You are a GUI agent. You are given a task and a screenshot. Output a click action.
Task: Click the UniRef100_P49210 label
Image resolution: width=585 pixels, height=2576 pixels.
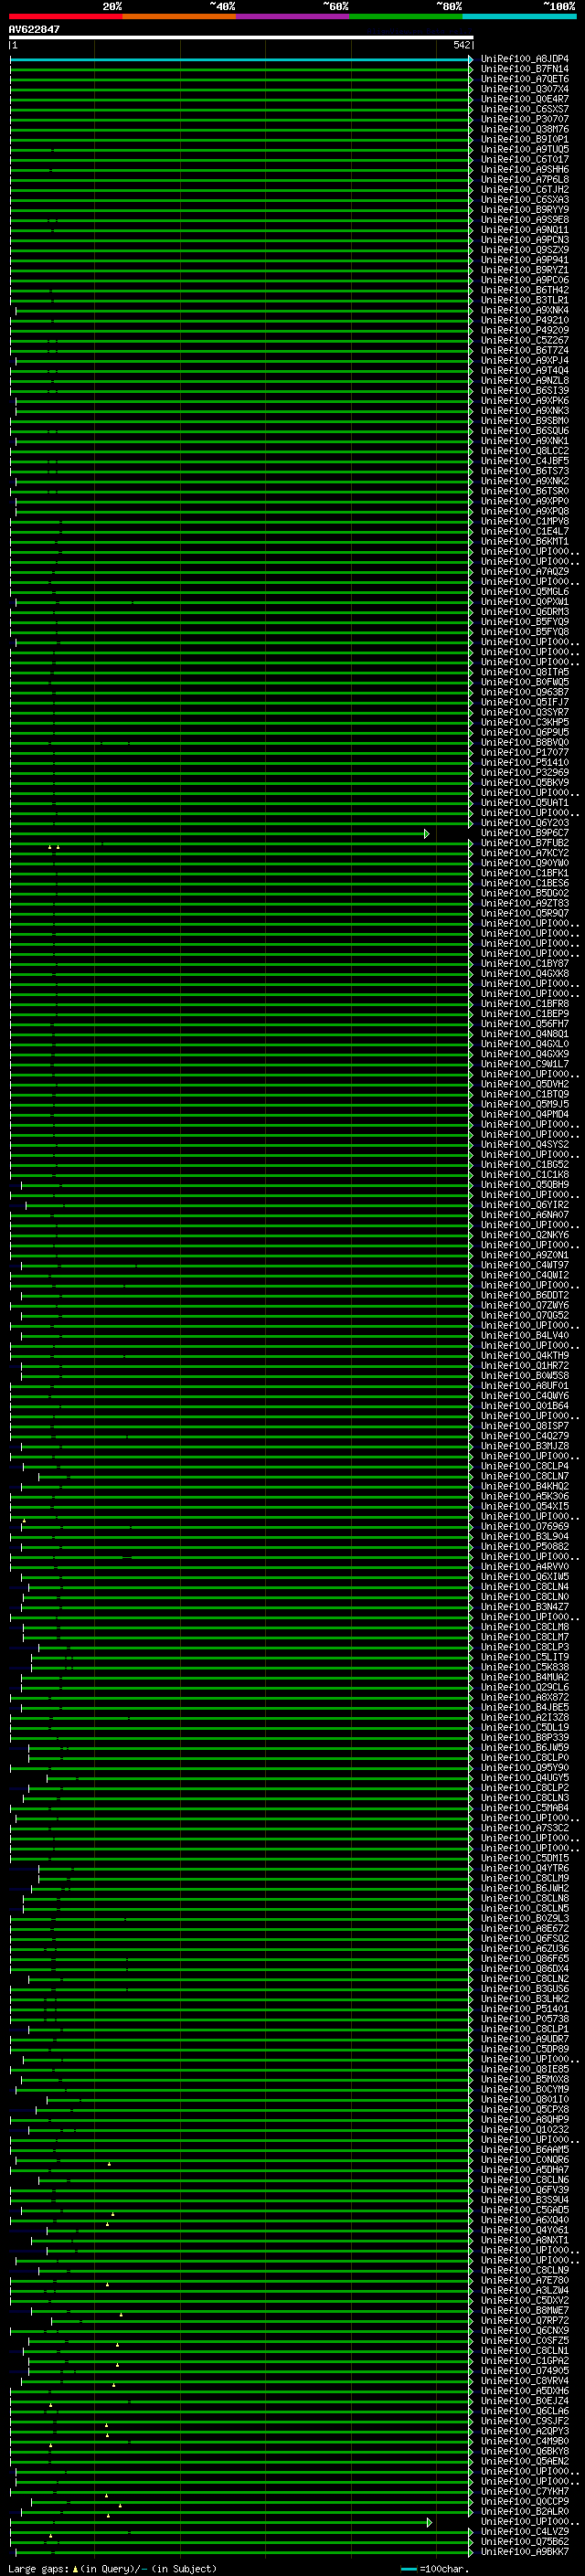pos(525,320)
